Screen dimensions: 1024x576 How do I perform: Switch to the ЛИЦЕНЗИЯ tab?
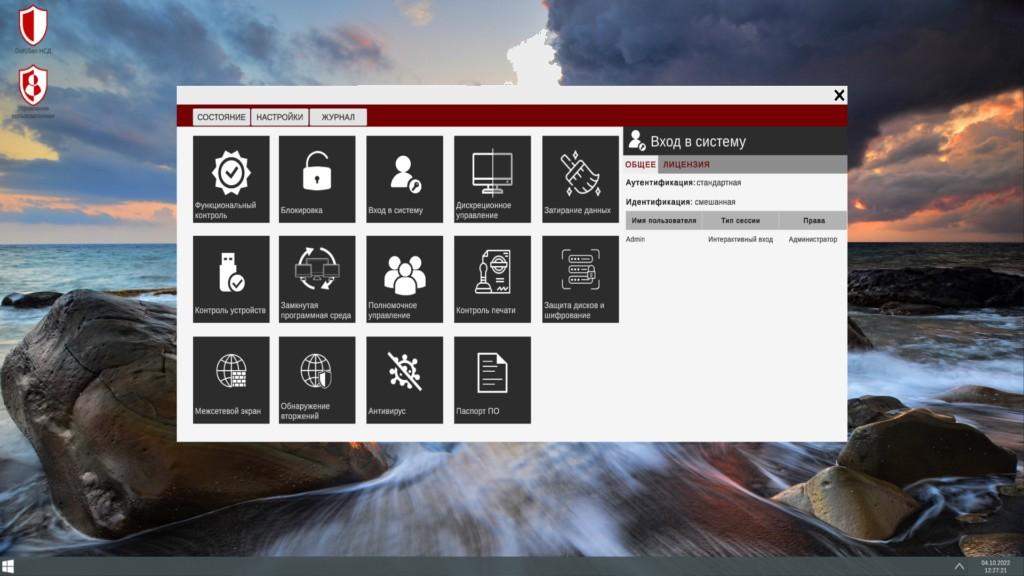tap(686, 164)
